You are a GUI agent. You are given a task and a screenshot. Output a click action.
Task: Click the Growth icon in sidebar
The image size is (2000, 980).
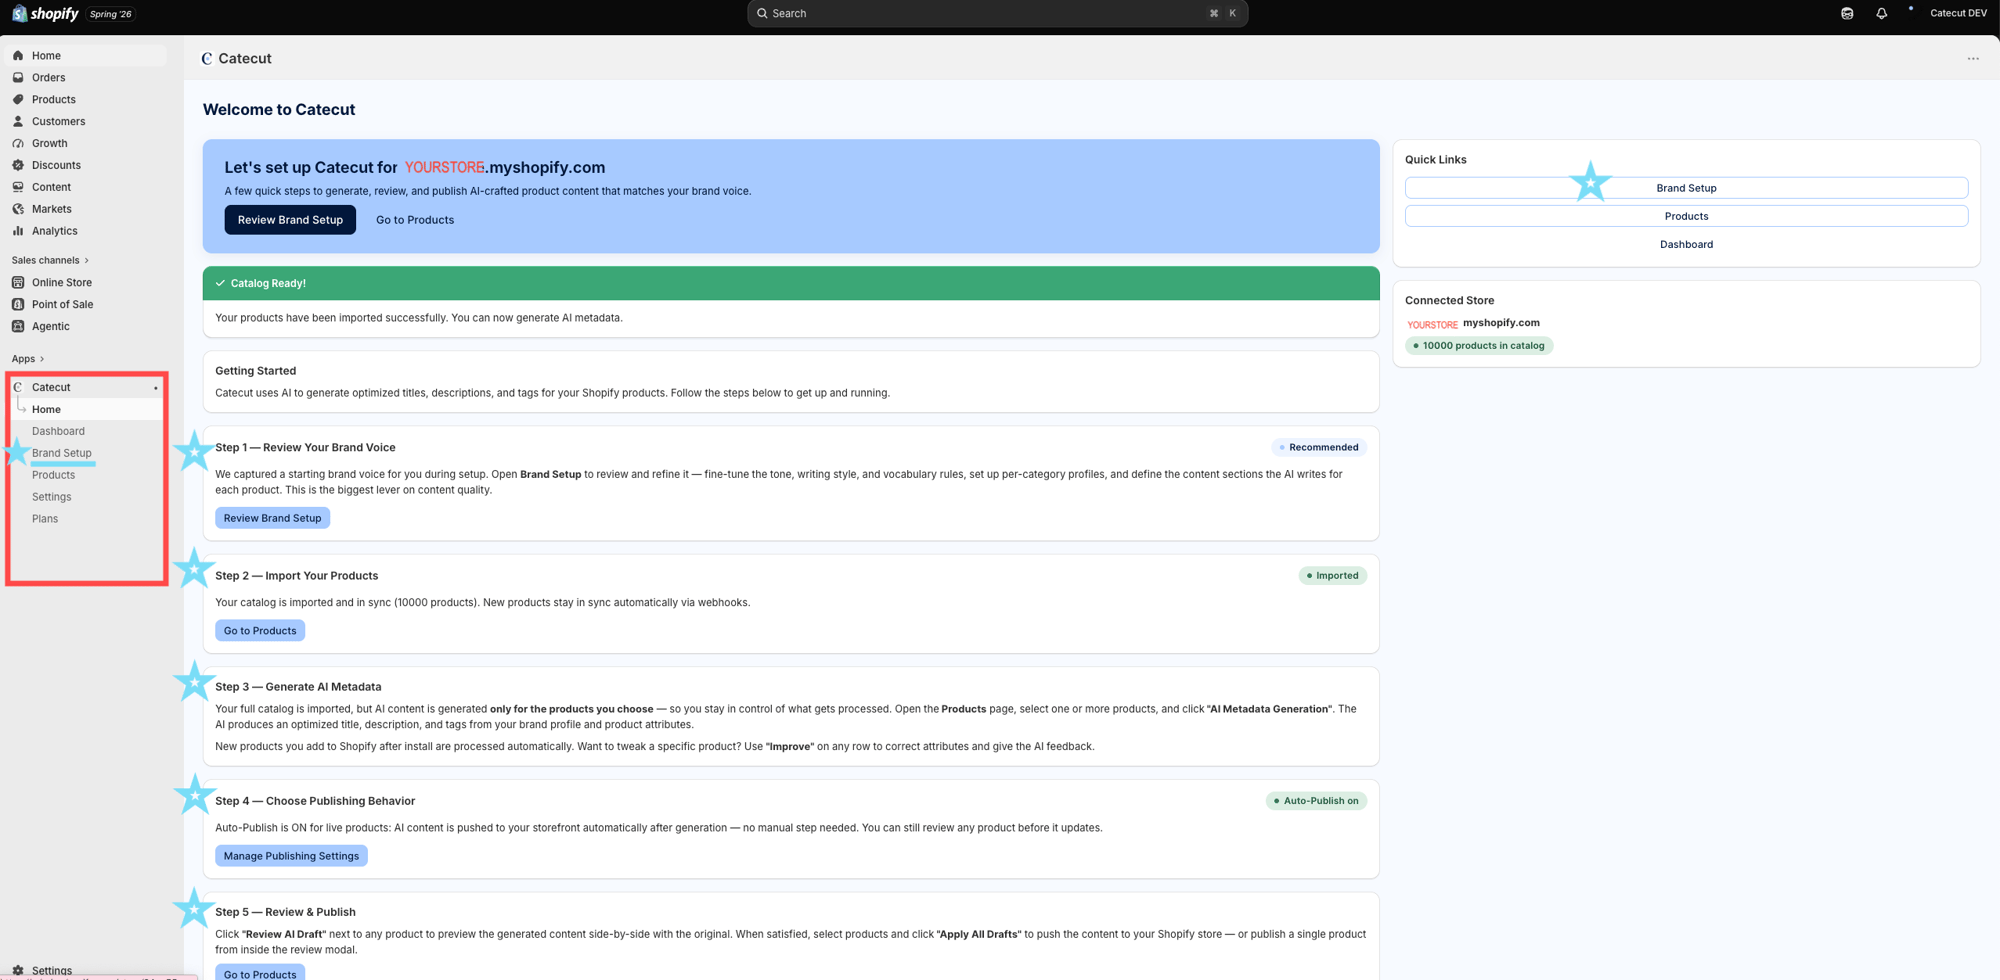[x=18, y=143]
